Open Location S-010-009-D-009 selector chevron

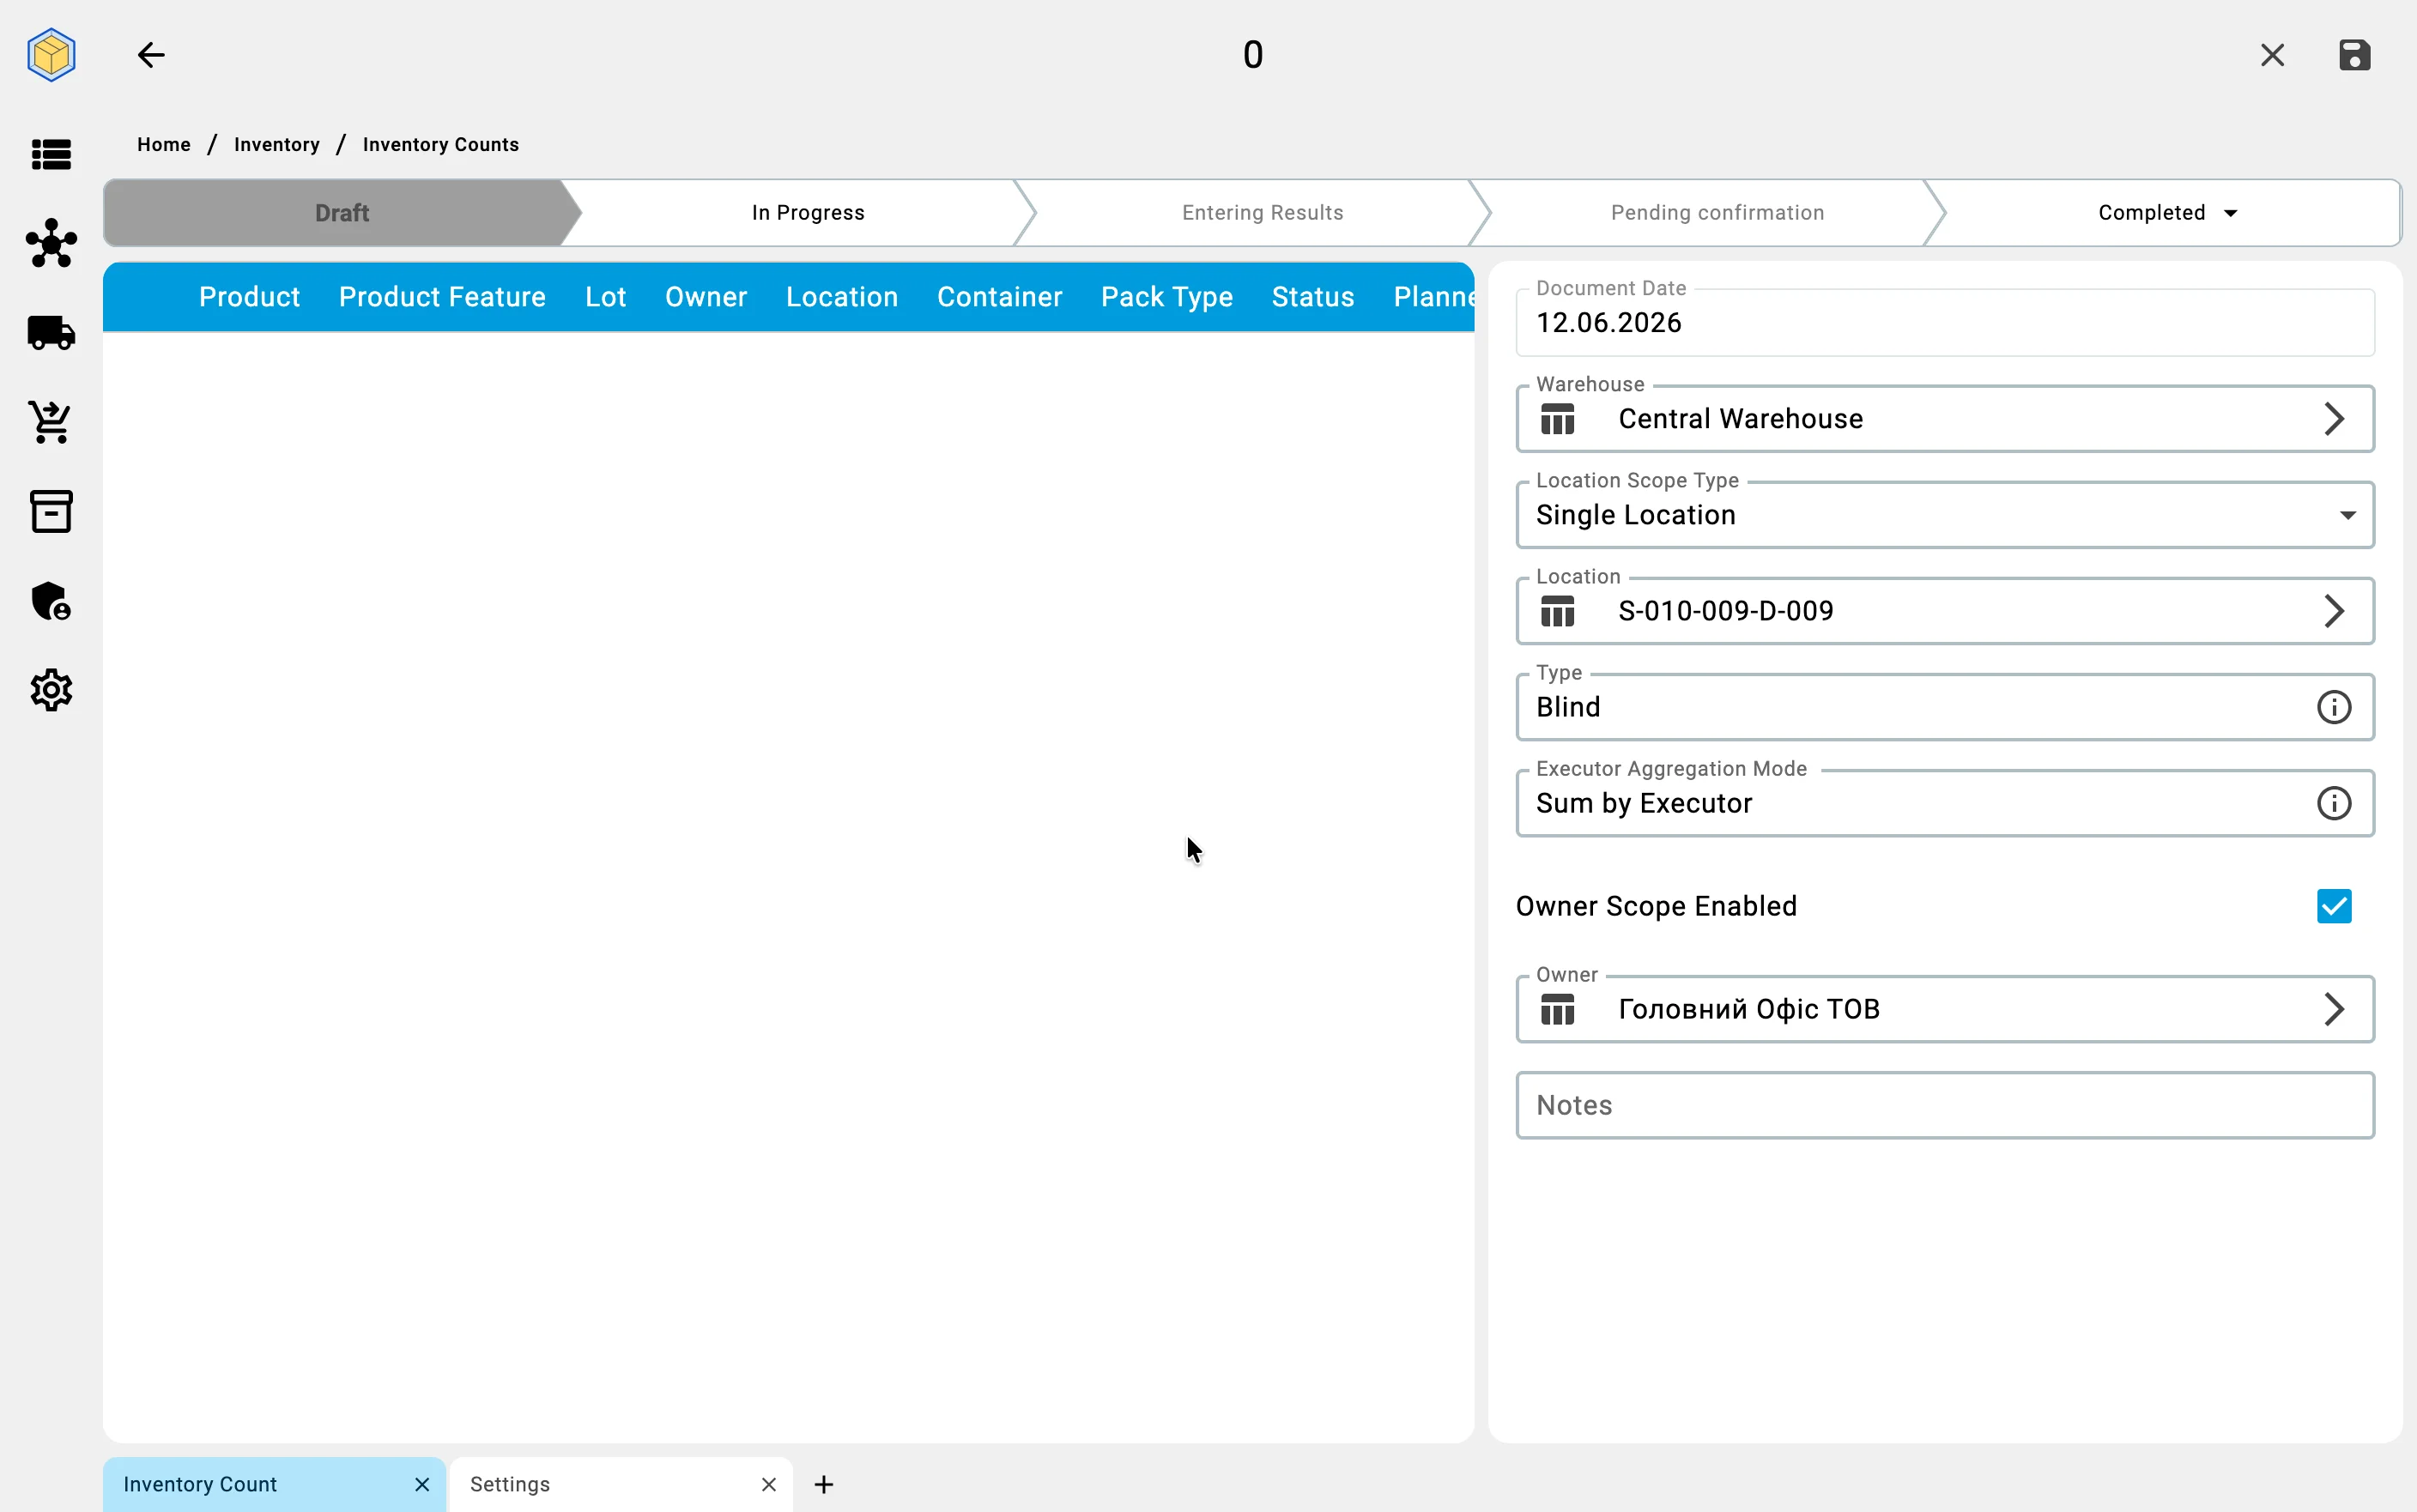click(2333, 611)
